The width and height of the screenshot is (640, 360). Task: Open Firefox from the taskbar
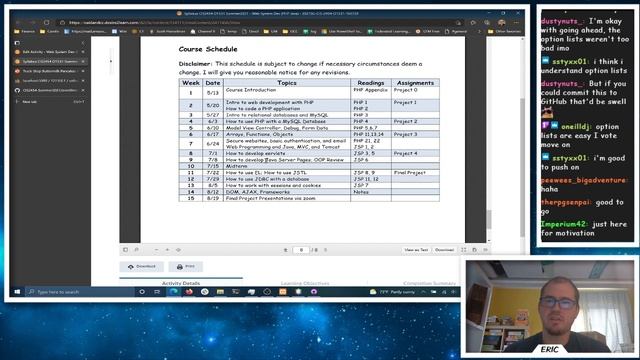(x=189, y=292)
